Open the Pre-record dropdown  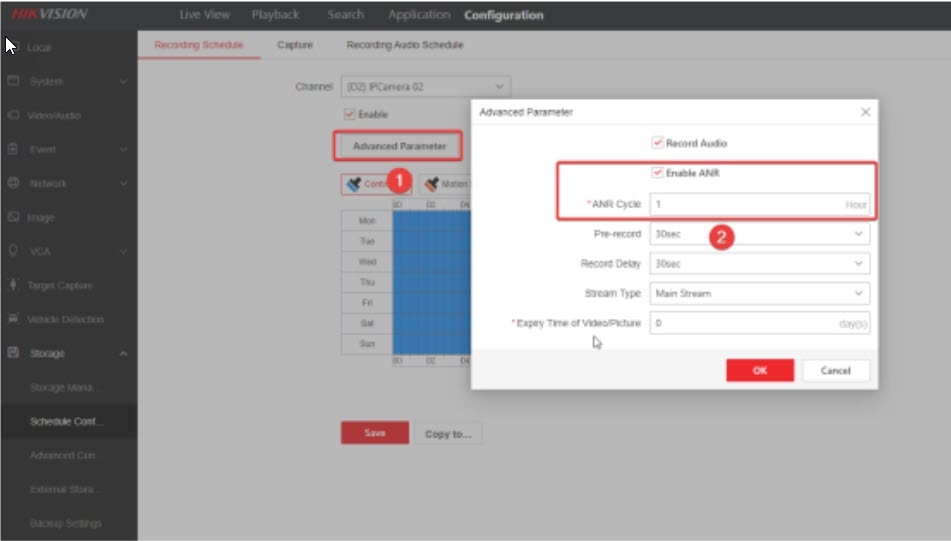pyautogui.click(x=759, y=234)
